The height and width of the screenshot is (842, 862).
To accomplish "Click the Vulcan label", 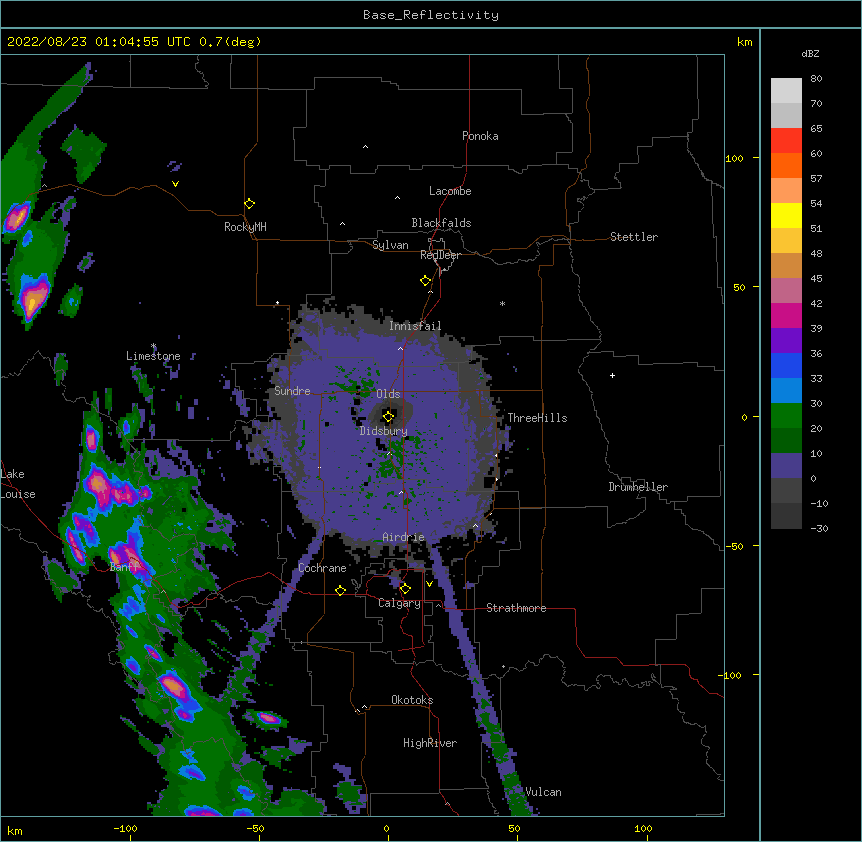I will (543, 792).
